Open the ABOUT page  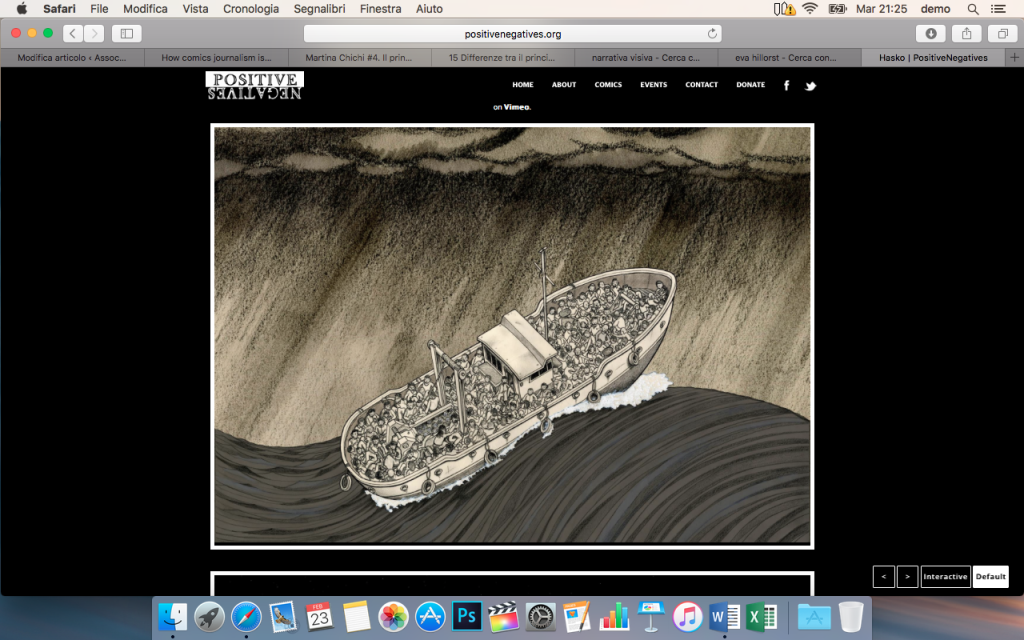pos(564,85)
